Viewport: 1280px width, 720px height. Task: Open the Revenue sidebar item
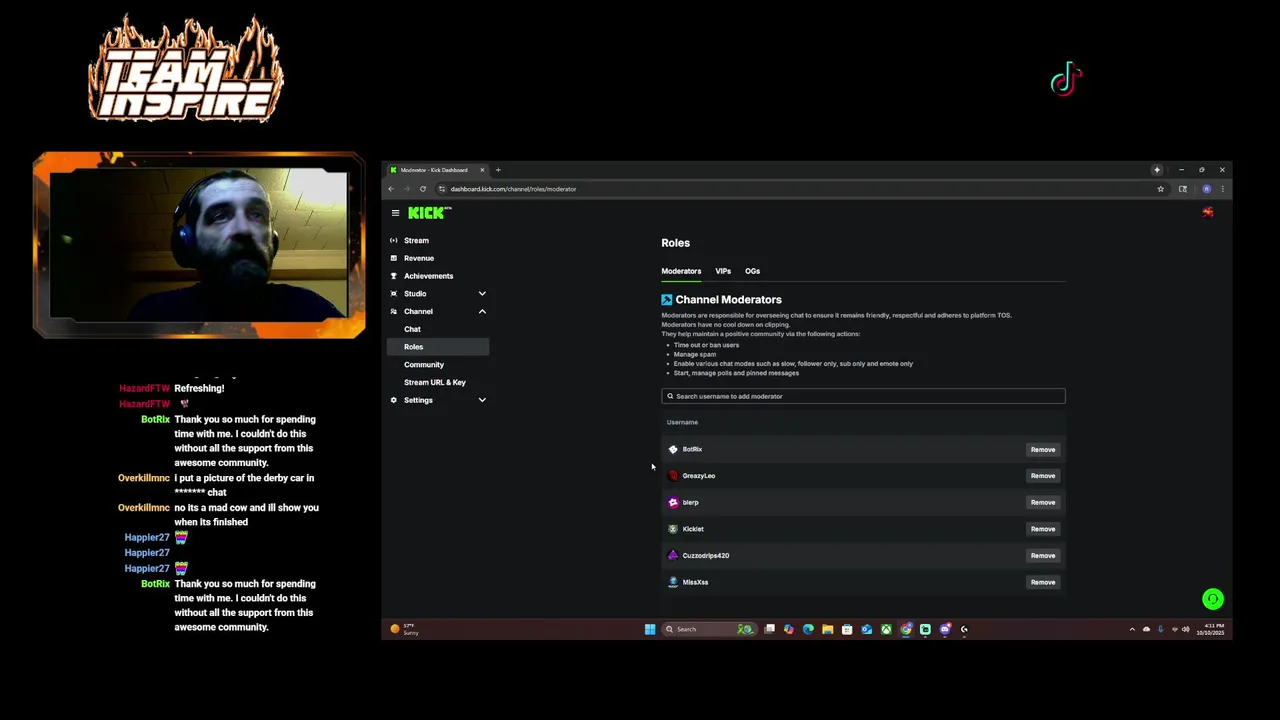(438, 258)
